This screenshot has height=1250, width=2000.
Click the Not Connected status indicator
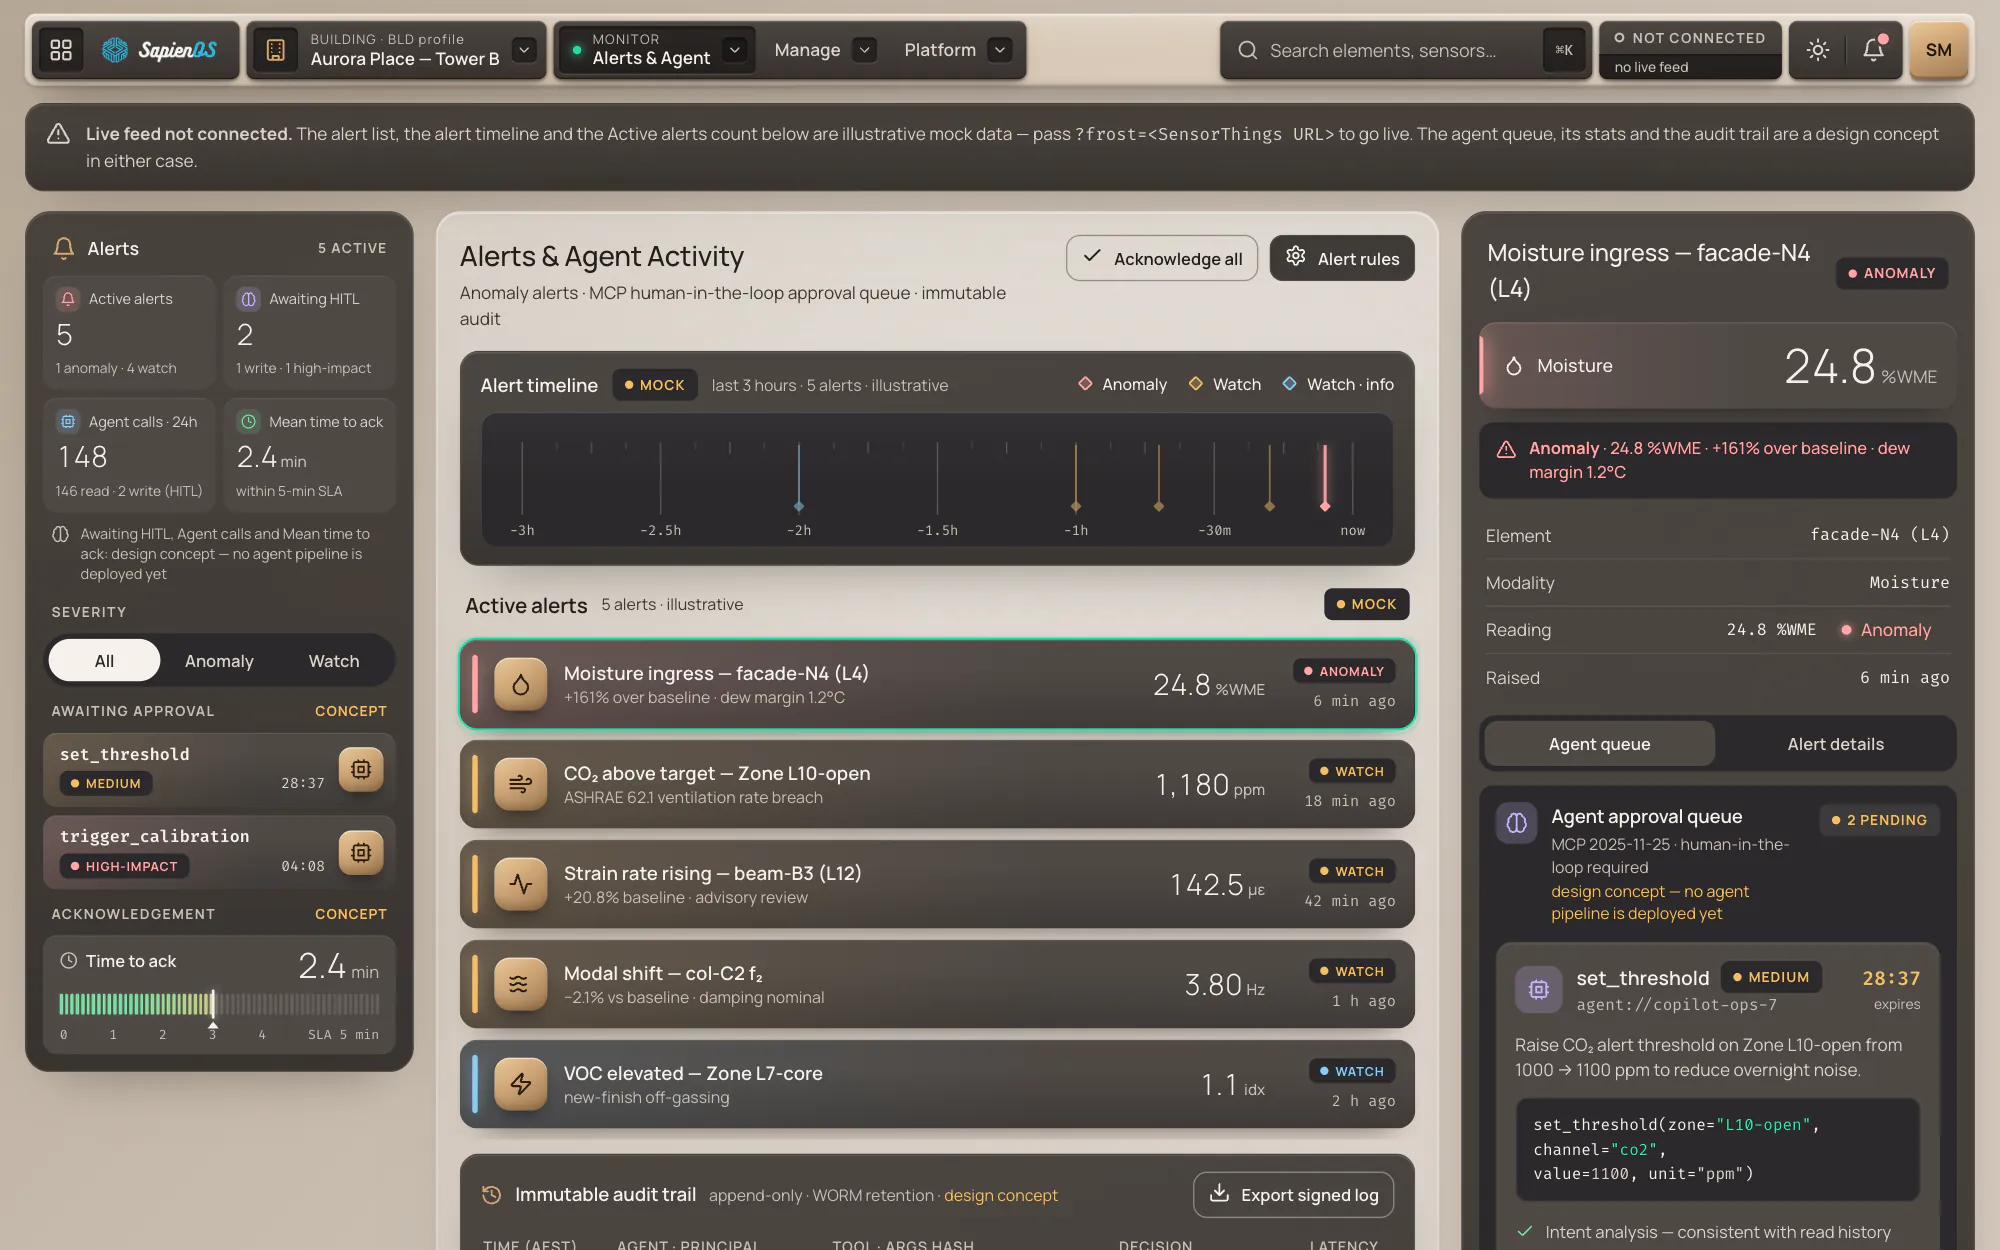tap(1690, 50)
